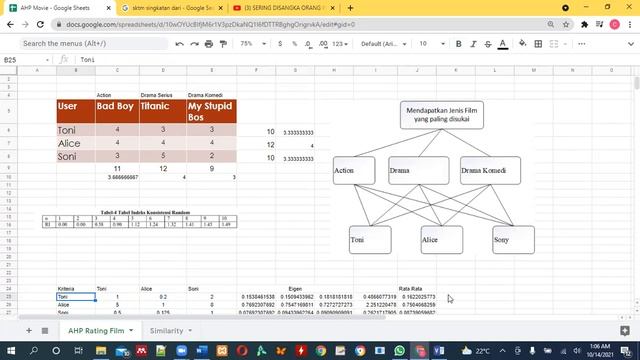The height and width of the screenshot is (360, 640).
Task: Open the Chrome profile avatar
Action: 615,24
